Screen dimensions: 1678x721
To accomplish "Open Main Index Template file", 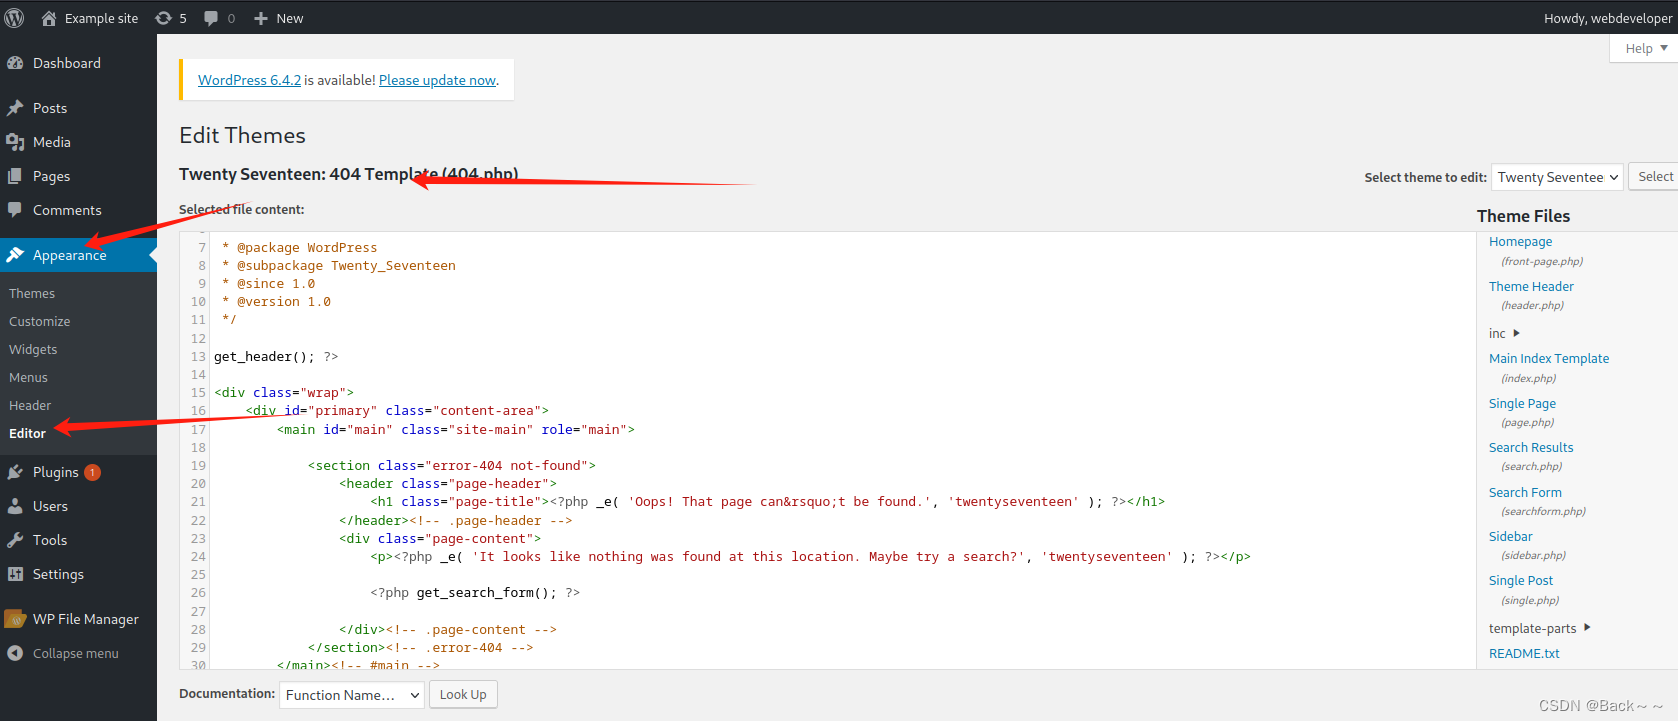I will 1549,358.
